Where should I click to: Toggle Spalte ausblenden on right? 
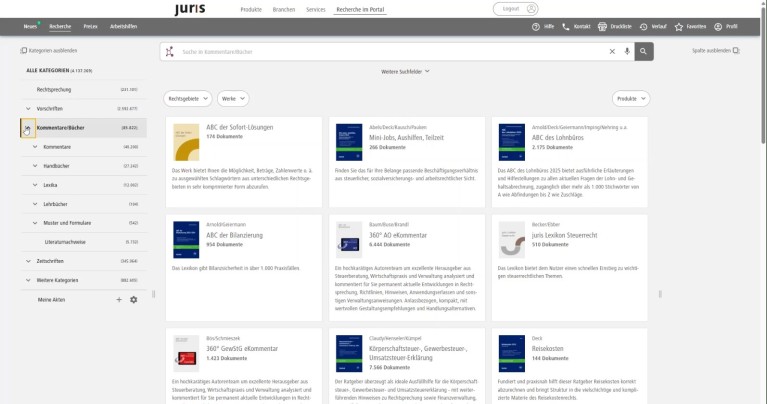tap(715, 50)
